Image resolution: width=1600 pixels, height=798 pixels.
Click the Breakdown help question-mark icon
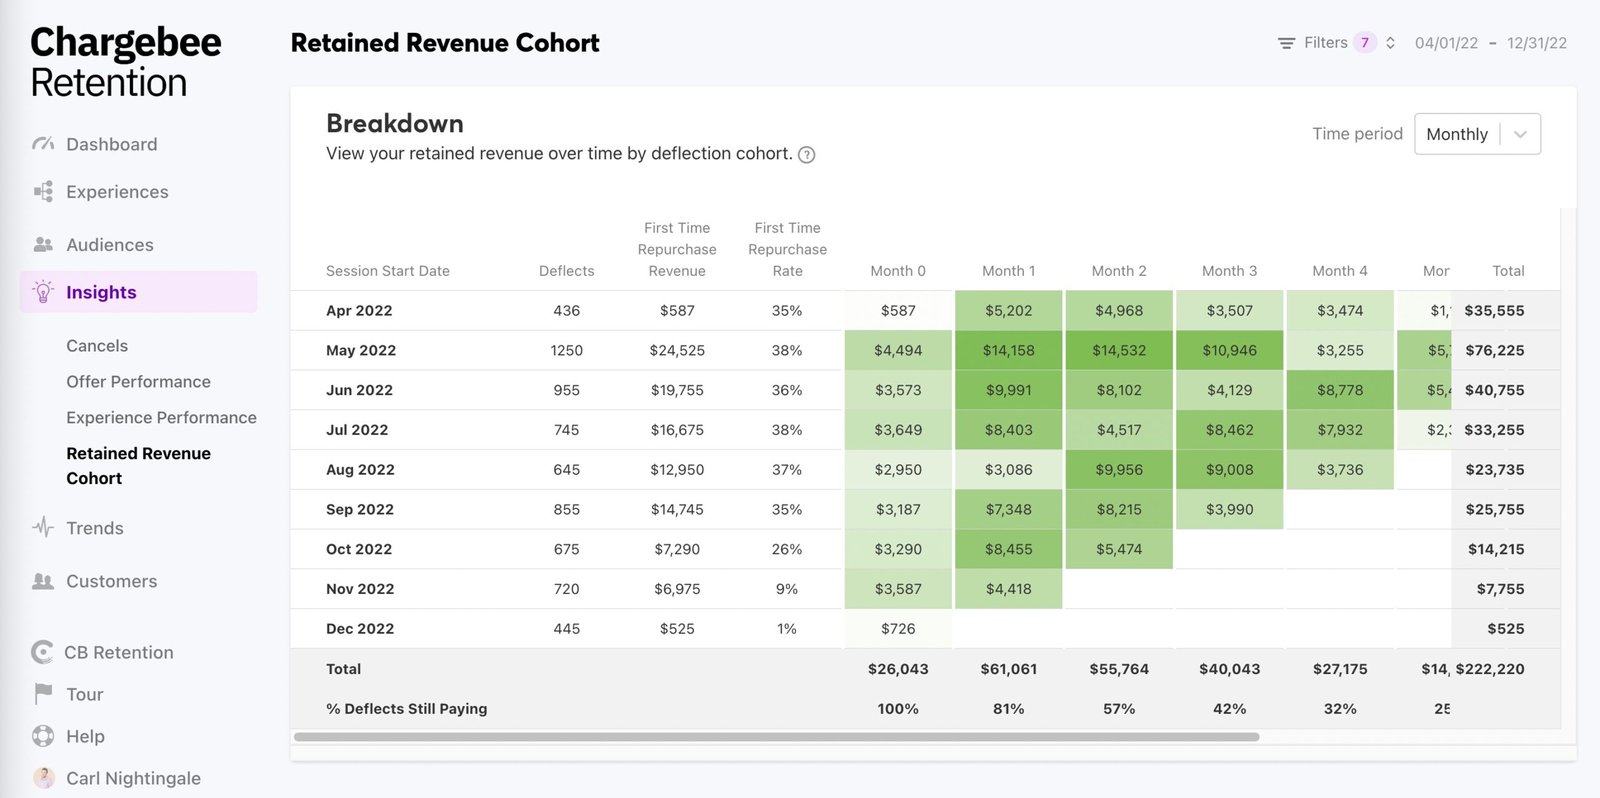(x=806, y=155)
